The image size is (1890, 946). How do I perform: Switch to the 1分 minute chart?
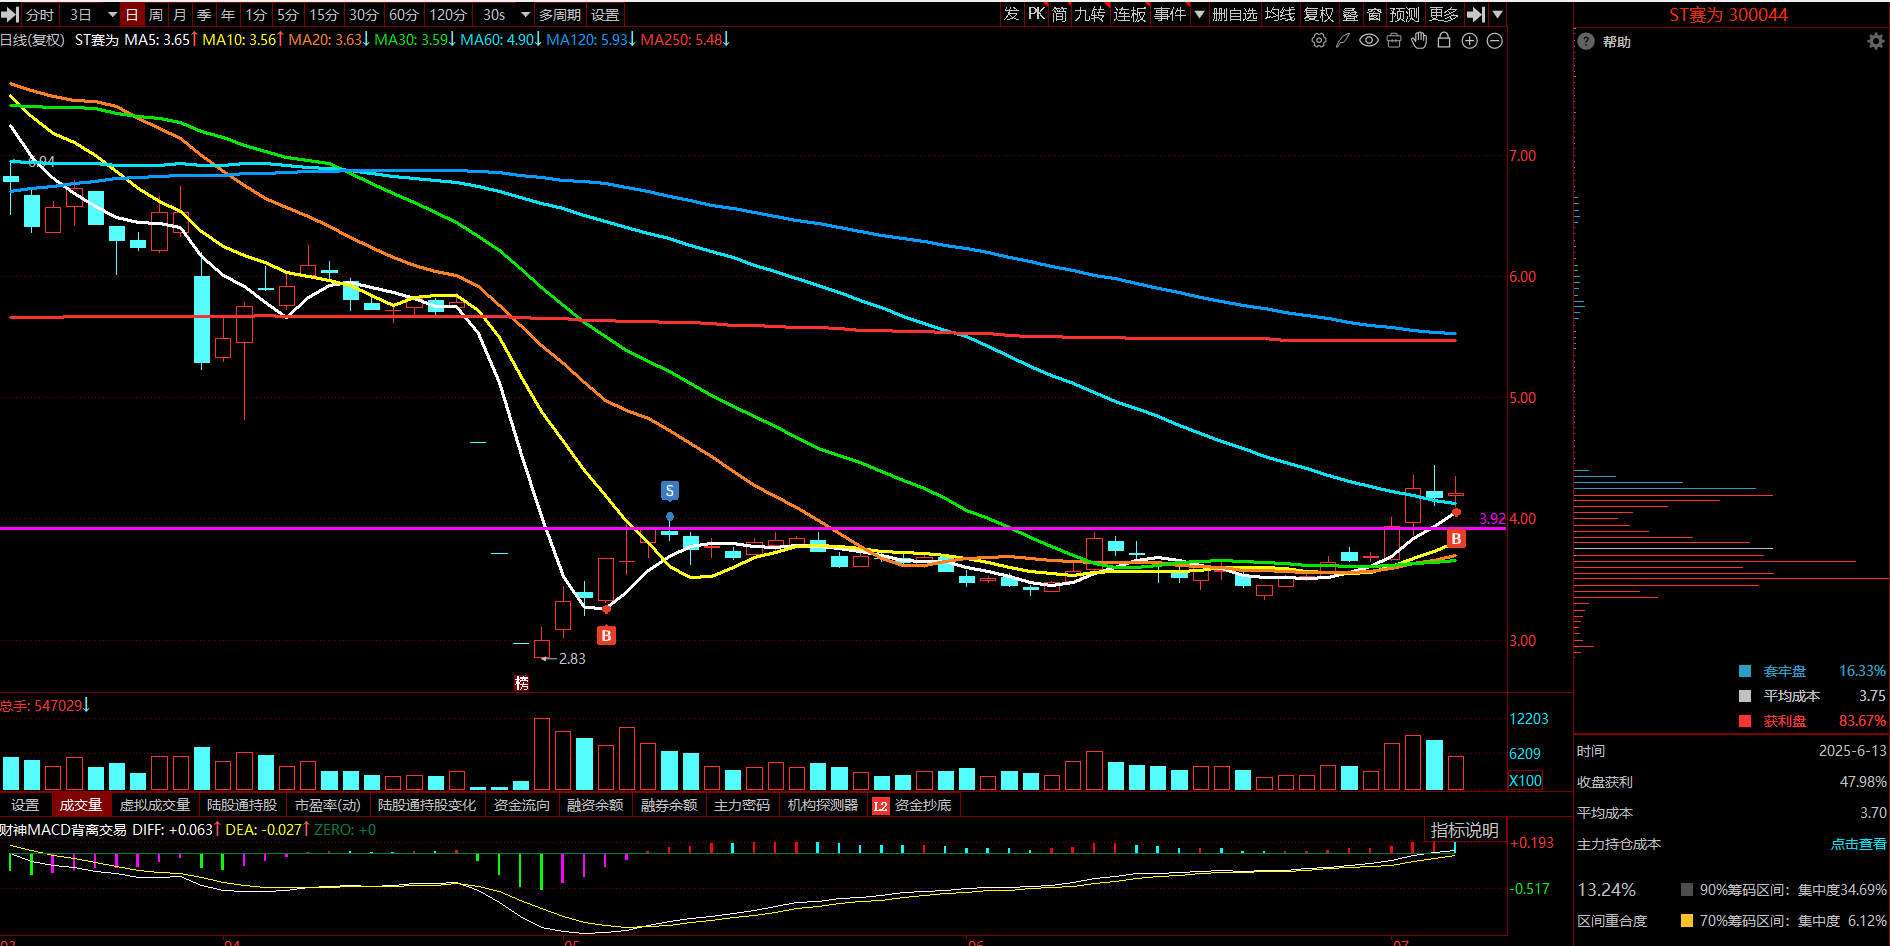coord(257,14)
